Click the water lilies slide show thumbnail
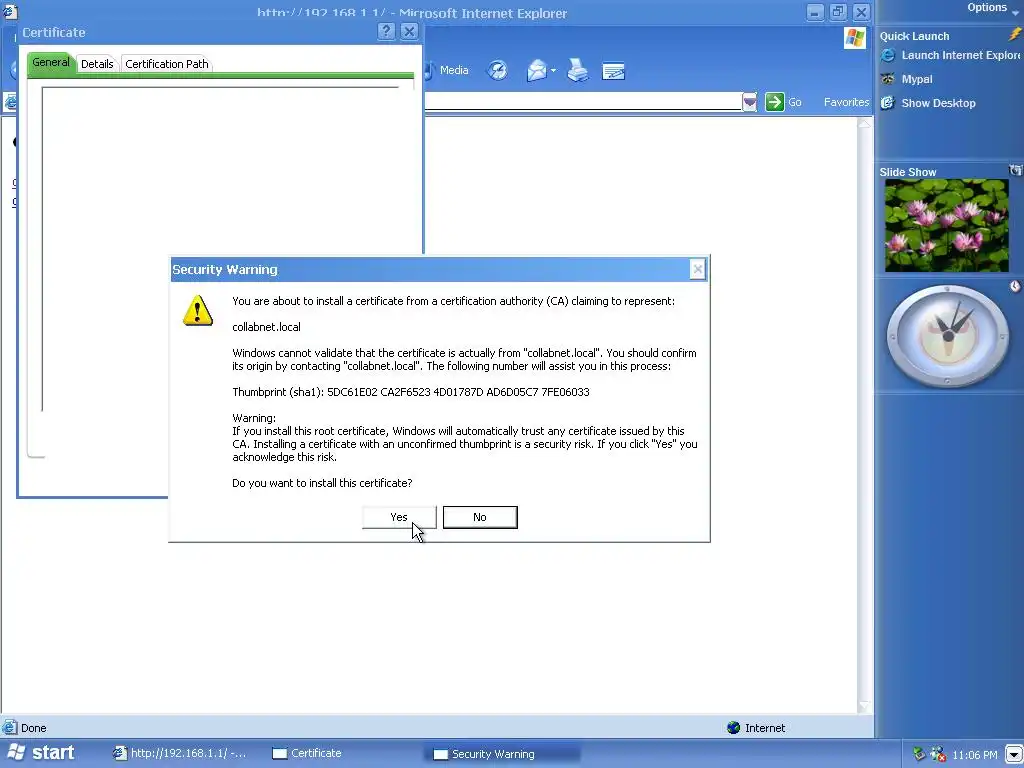1024x768 pixels. (x=946, y=225)
